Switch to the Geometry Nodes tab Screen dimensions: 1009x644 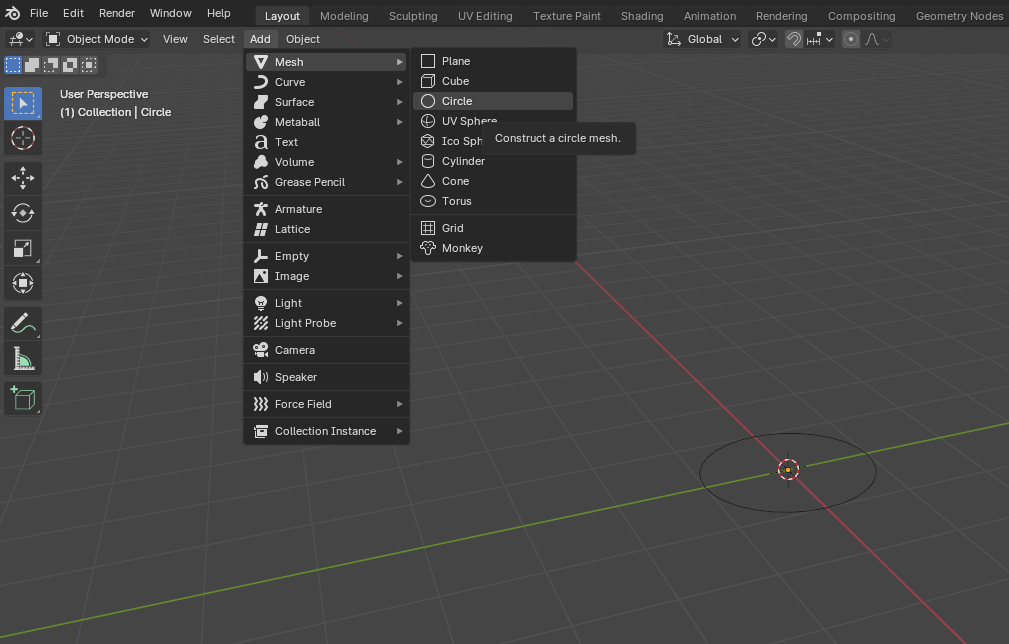coord(959,16)
